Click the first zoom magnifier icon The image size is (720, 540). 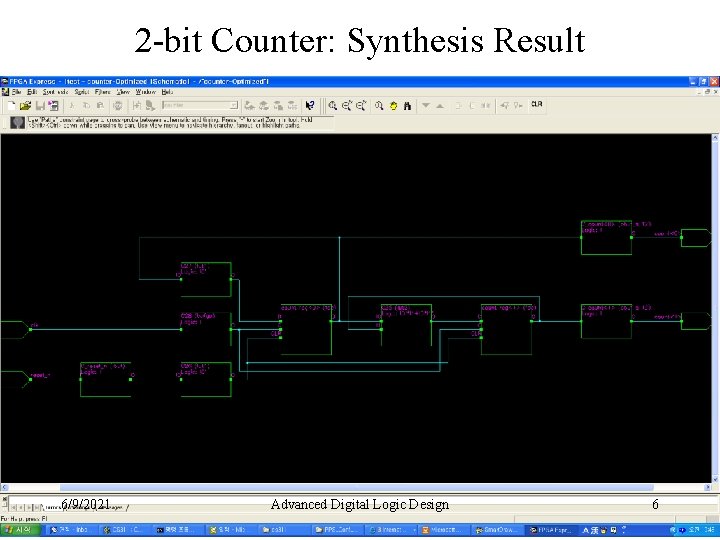tap(333, 106)
